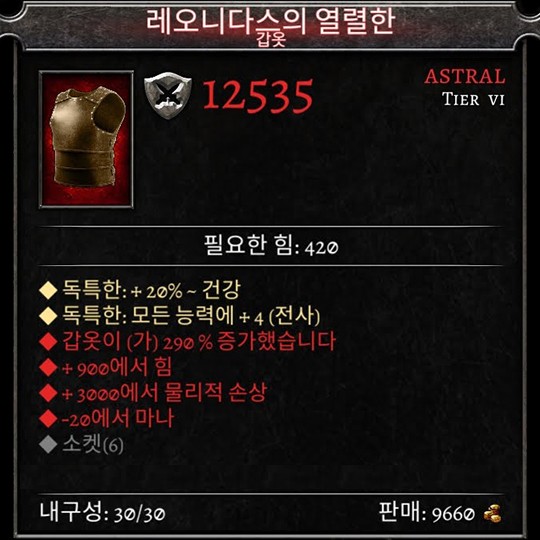Image resolution: width=540 pixels, height=540 pixels.
Task: Click the 갑옷 item type subtitle
Action: (x=271, y=40)
